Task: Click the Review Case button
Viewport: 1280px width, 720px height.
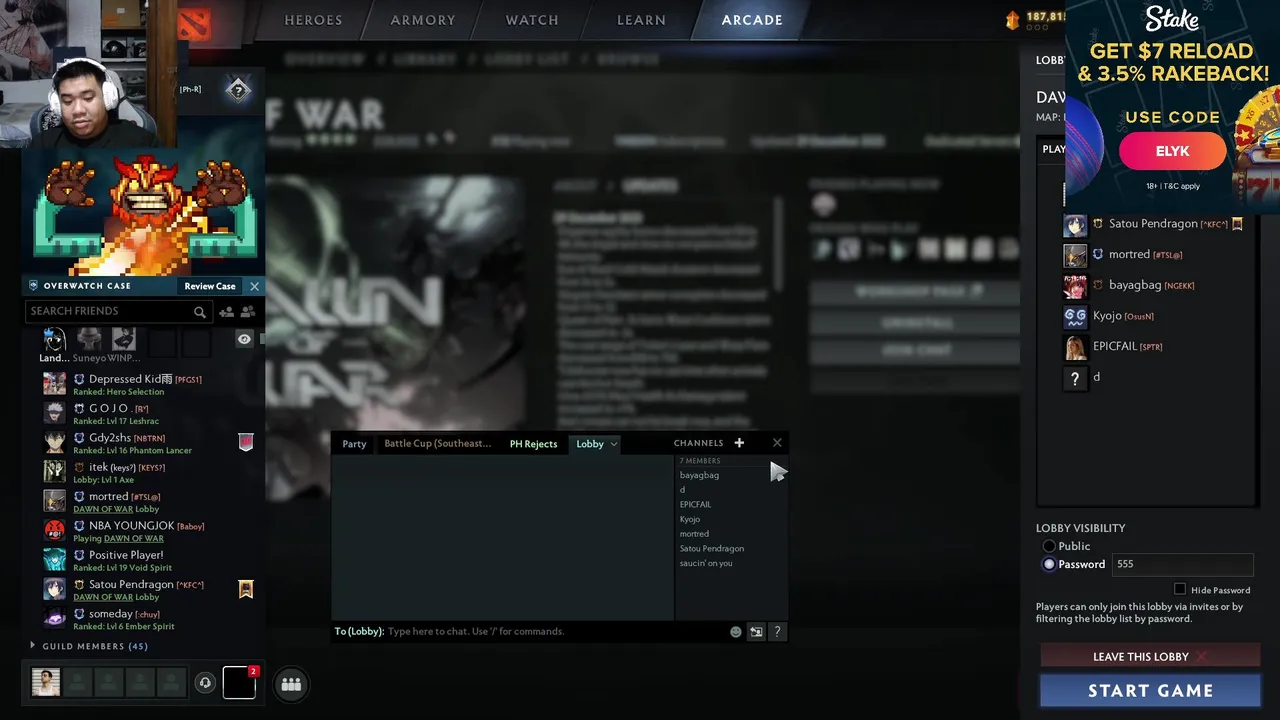Action: 210,286
